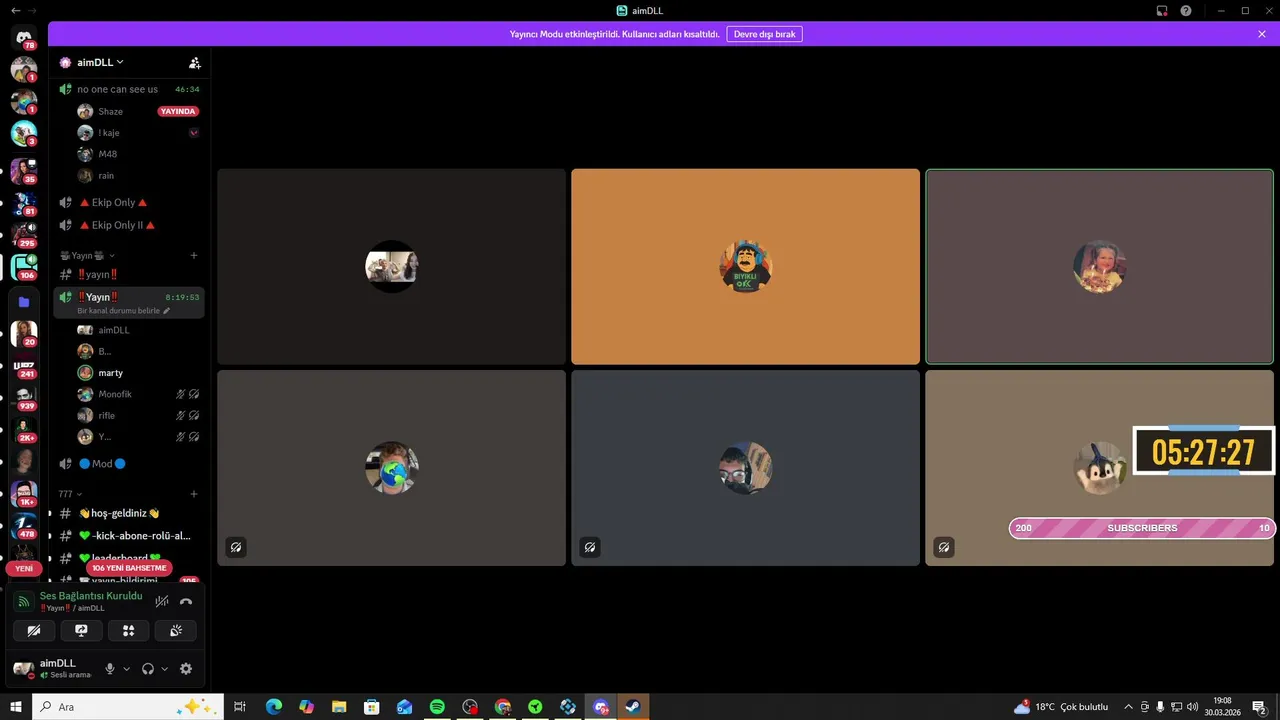Start screen share from voice panel
This screenshot has height=720, width=1280.
point(81,630)
